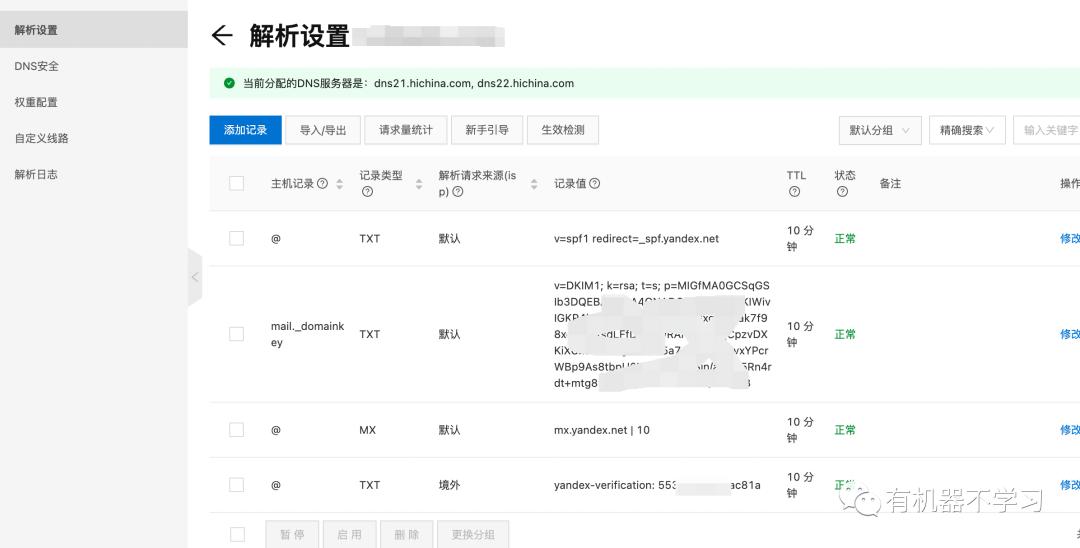Click the 导入/导出 button

pyautogui.click(x=323, y=130)
